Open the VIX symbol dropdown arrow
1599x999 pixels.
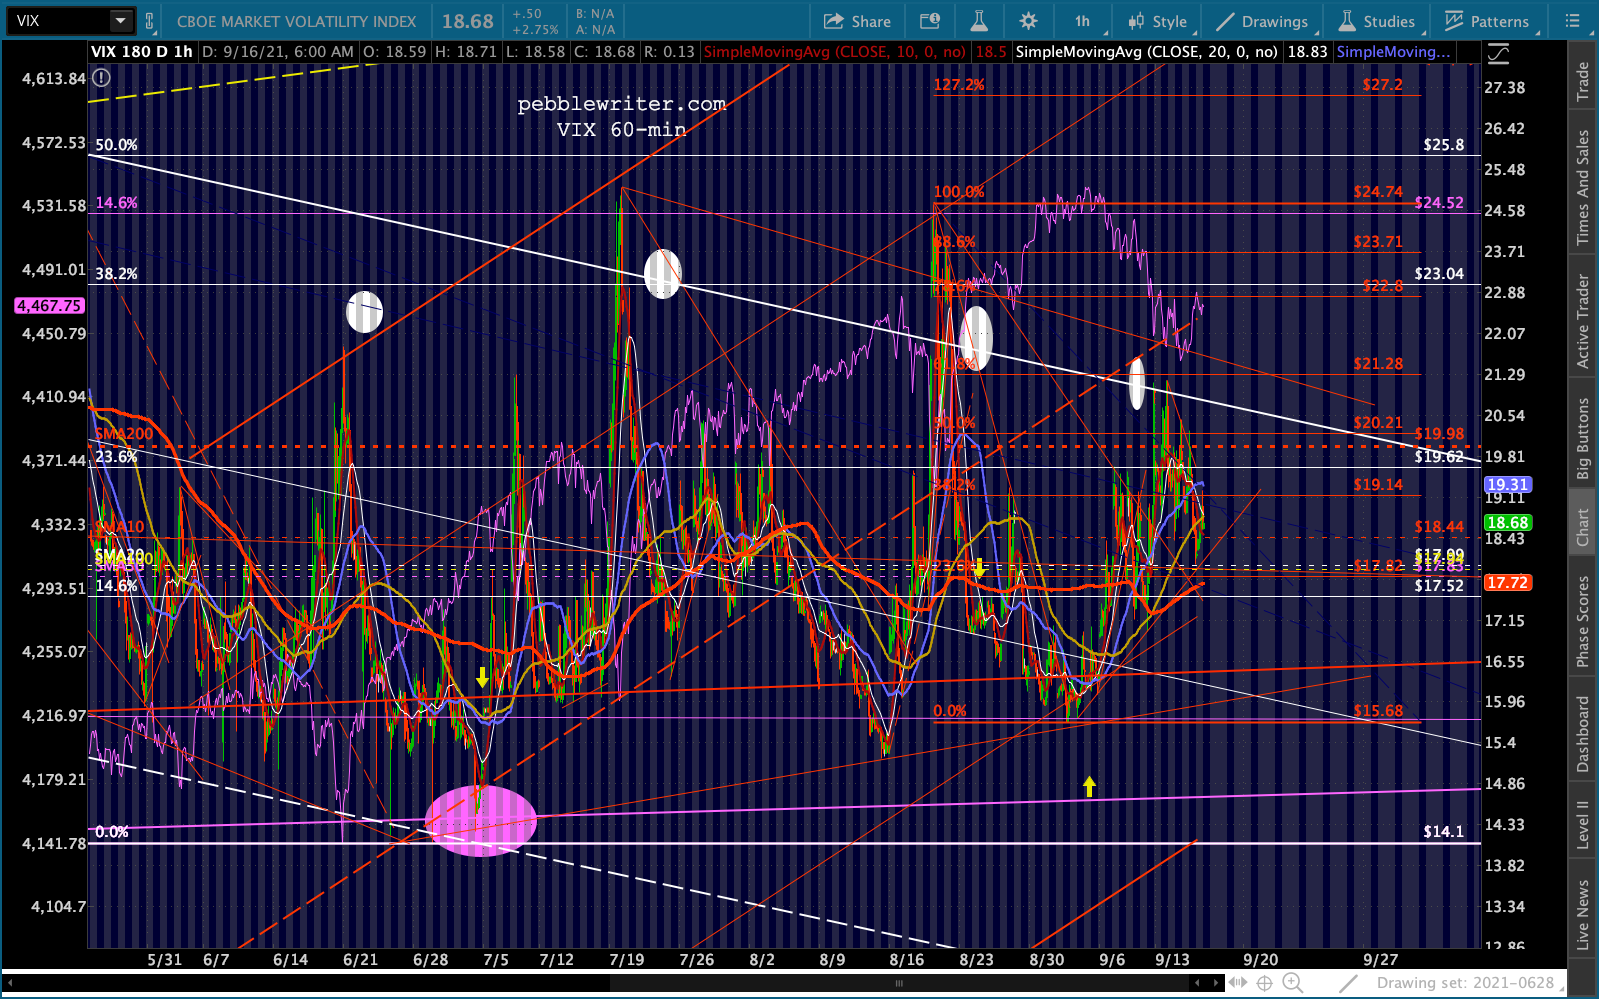coord(120,21)
